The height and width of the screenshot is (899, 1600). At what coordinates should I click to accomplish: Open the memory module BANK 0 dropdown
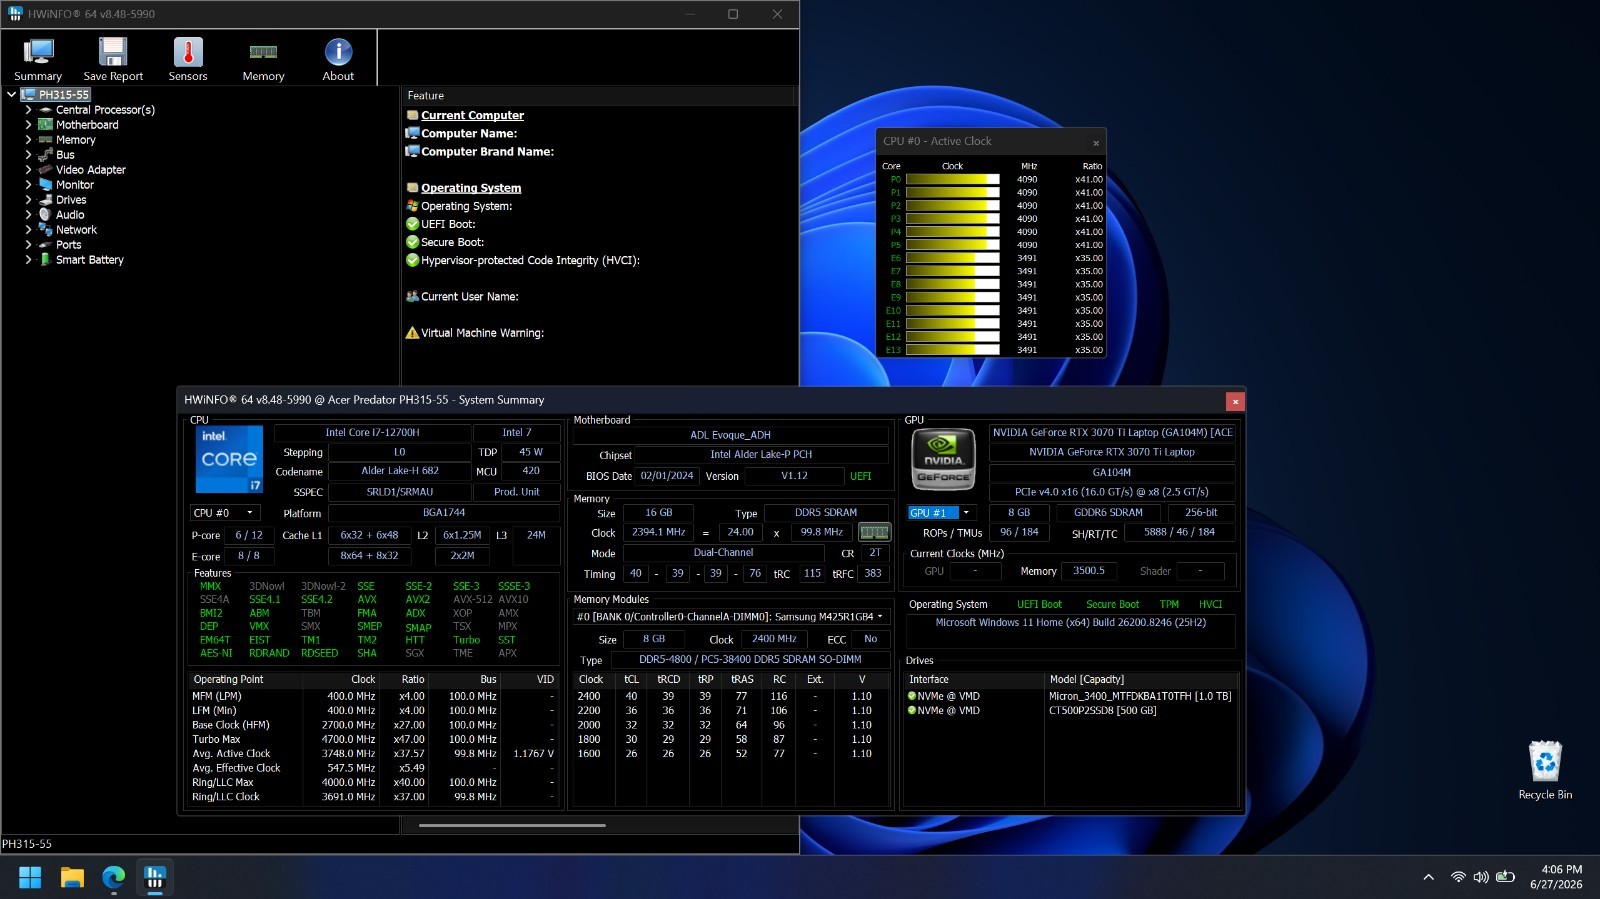tap(731, 617)
